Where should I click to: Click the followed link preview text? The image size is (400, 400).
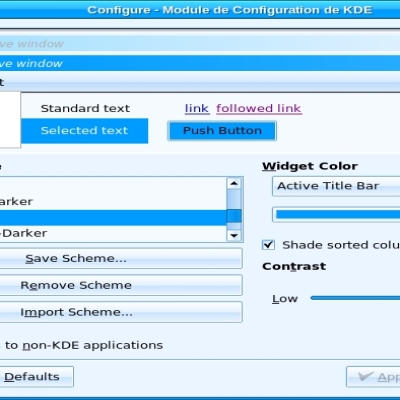(x=259, y=108)
